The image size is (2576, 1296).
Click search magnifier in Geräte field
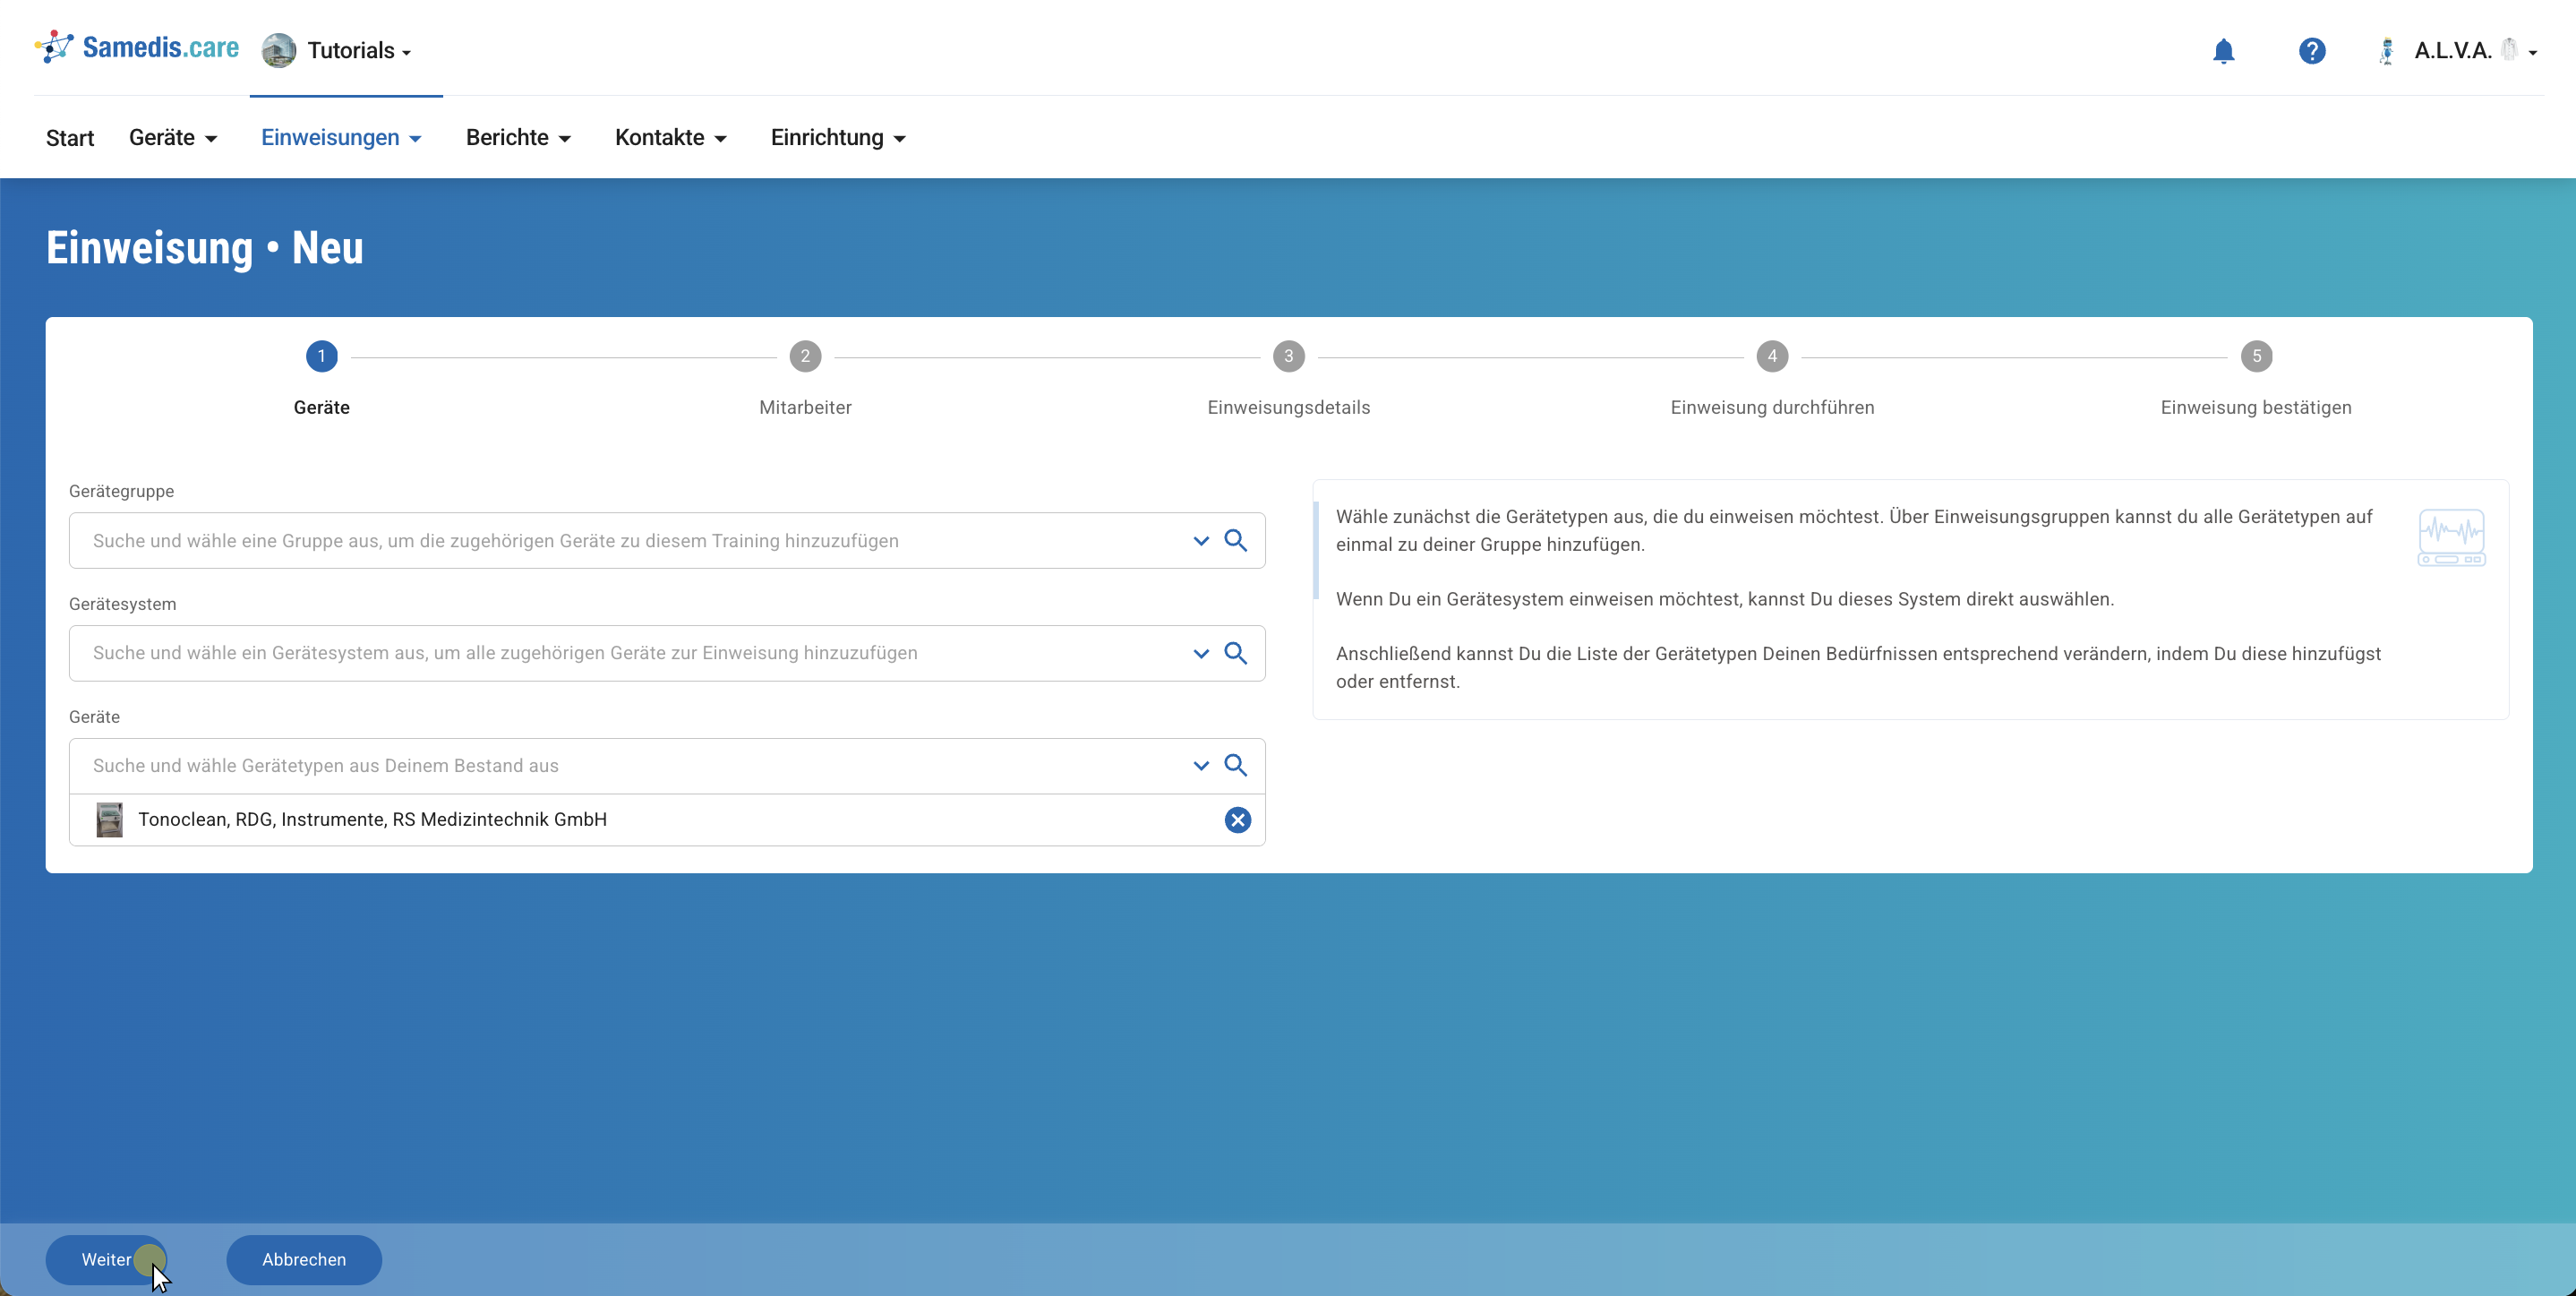(1236, 765)
